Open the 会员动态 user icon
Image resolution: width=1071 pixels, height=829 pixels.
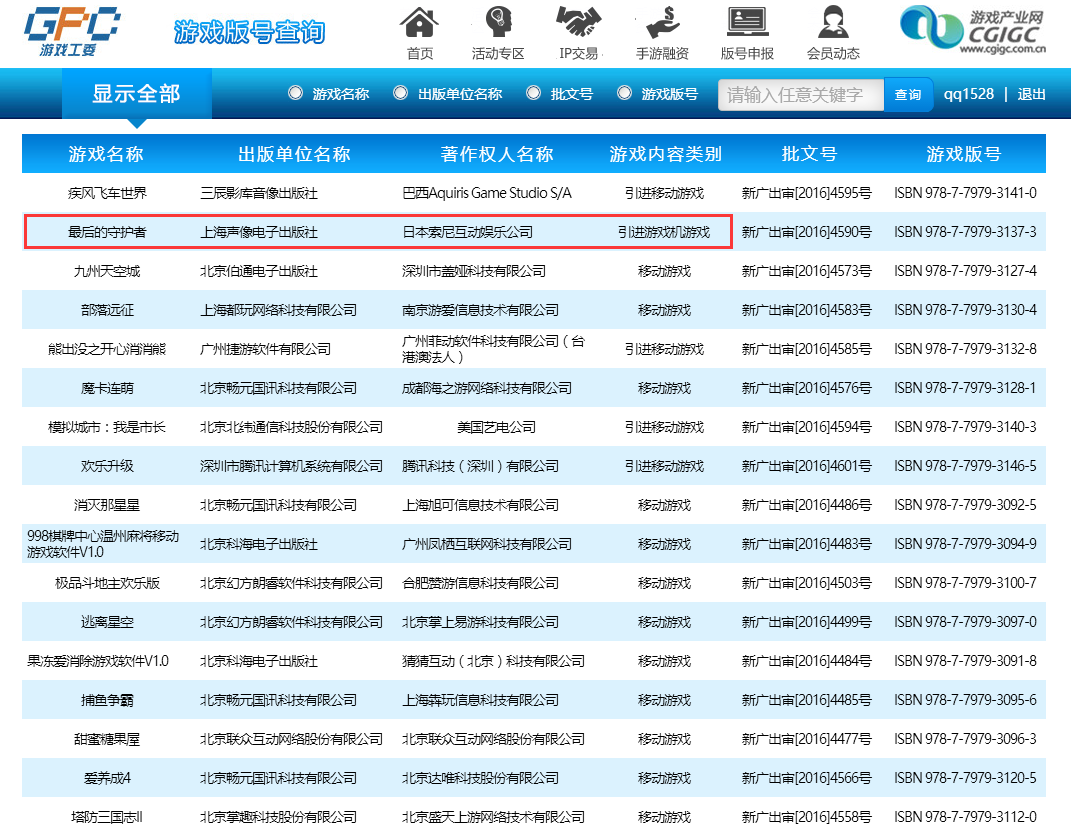[x=832, y=22]
